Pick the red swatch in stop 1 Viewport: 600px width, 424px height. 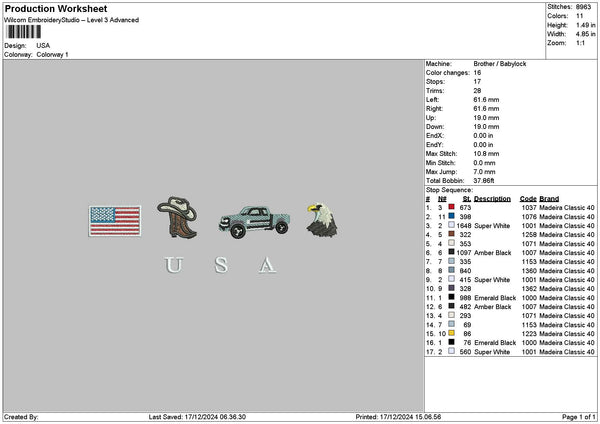tap(452, 207)
